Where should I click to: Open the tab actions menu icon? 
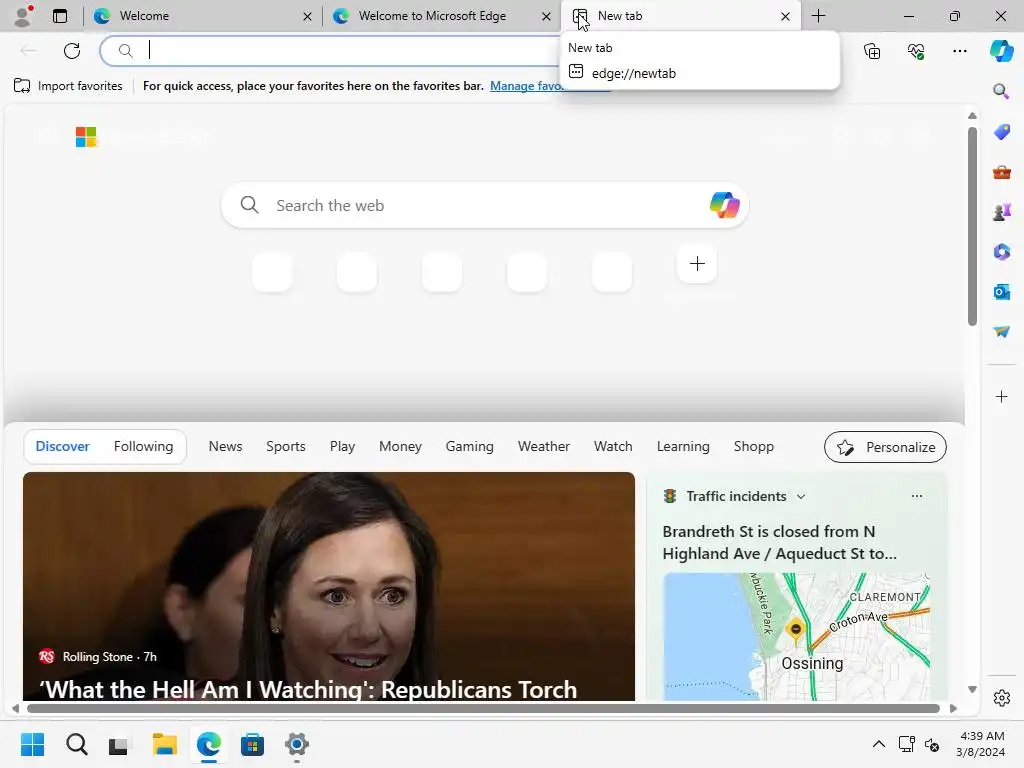click(x=60, y=16)
